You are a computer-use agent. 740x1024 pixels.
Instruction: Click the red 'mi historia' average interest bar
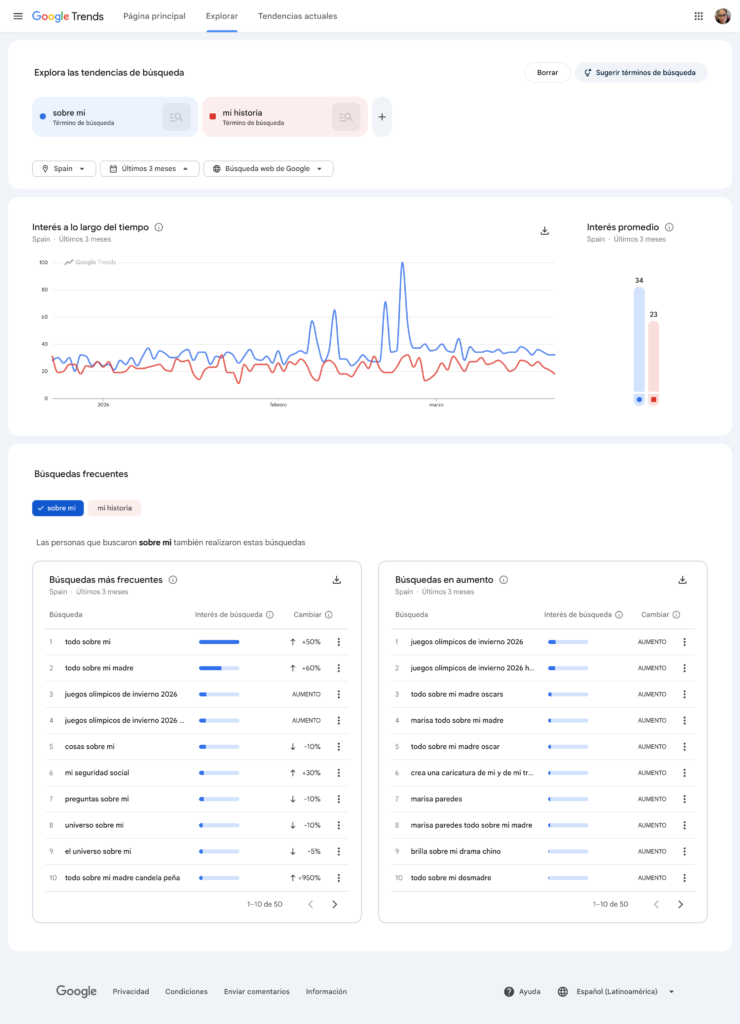pyautogui.click(x=653, y=357)
